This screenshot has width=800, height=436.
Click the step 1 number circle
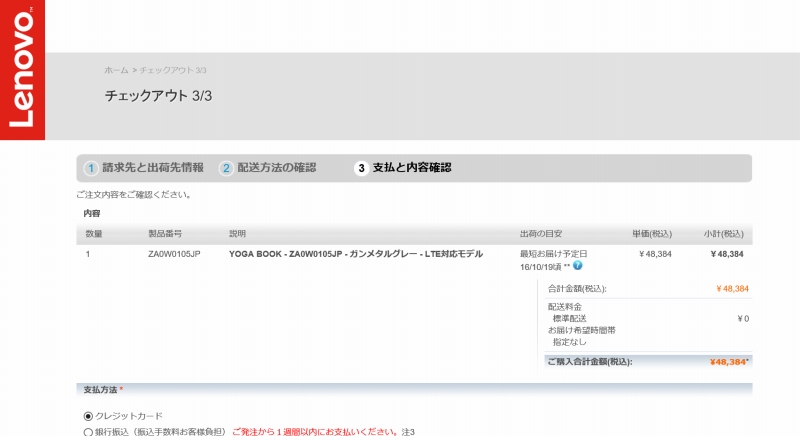click(x=91, y=168)
